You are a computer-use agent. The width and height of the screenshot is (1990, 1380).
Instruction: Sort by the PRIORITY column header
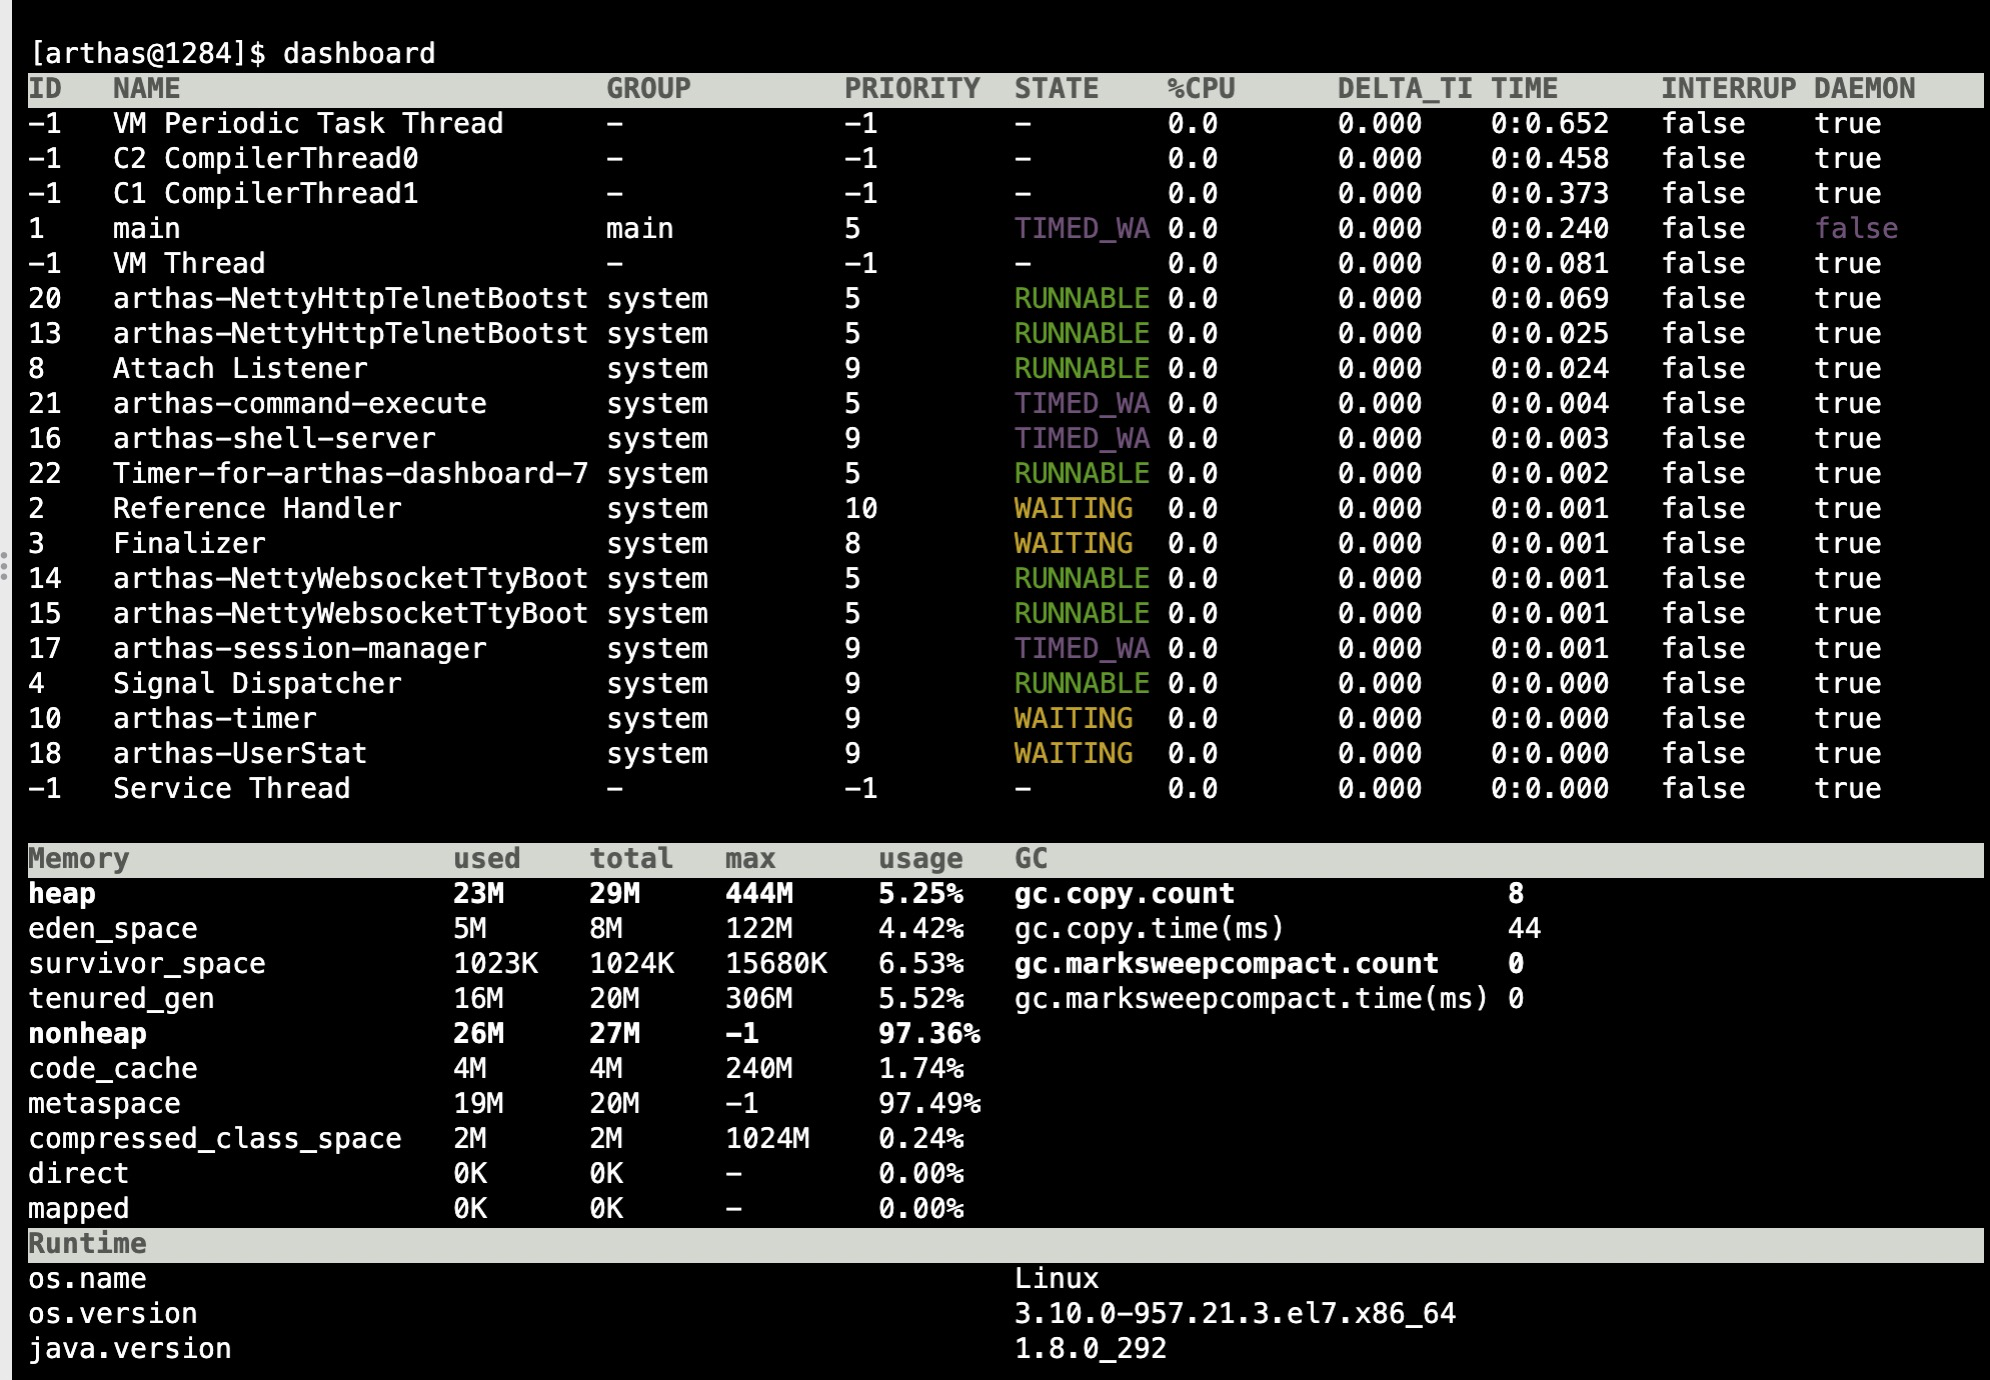click(x=911, y=88)
